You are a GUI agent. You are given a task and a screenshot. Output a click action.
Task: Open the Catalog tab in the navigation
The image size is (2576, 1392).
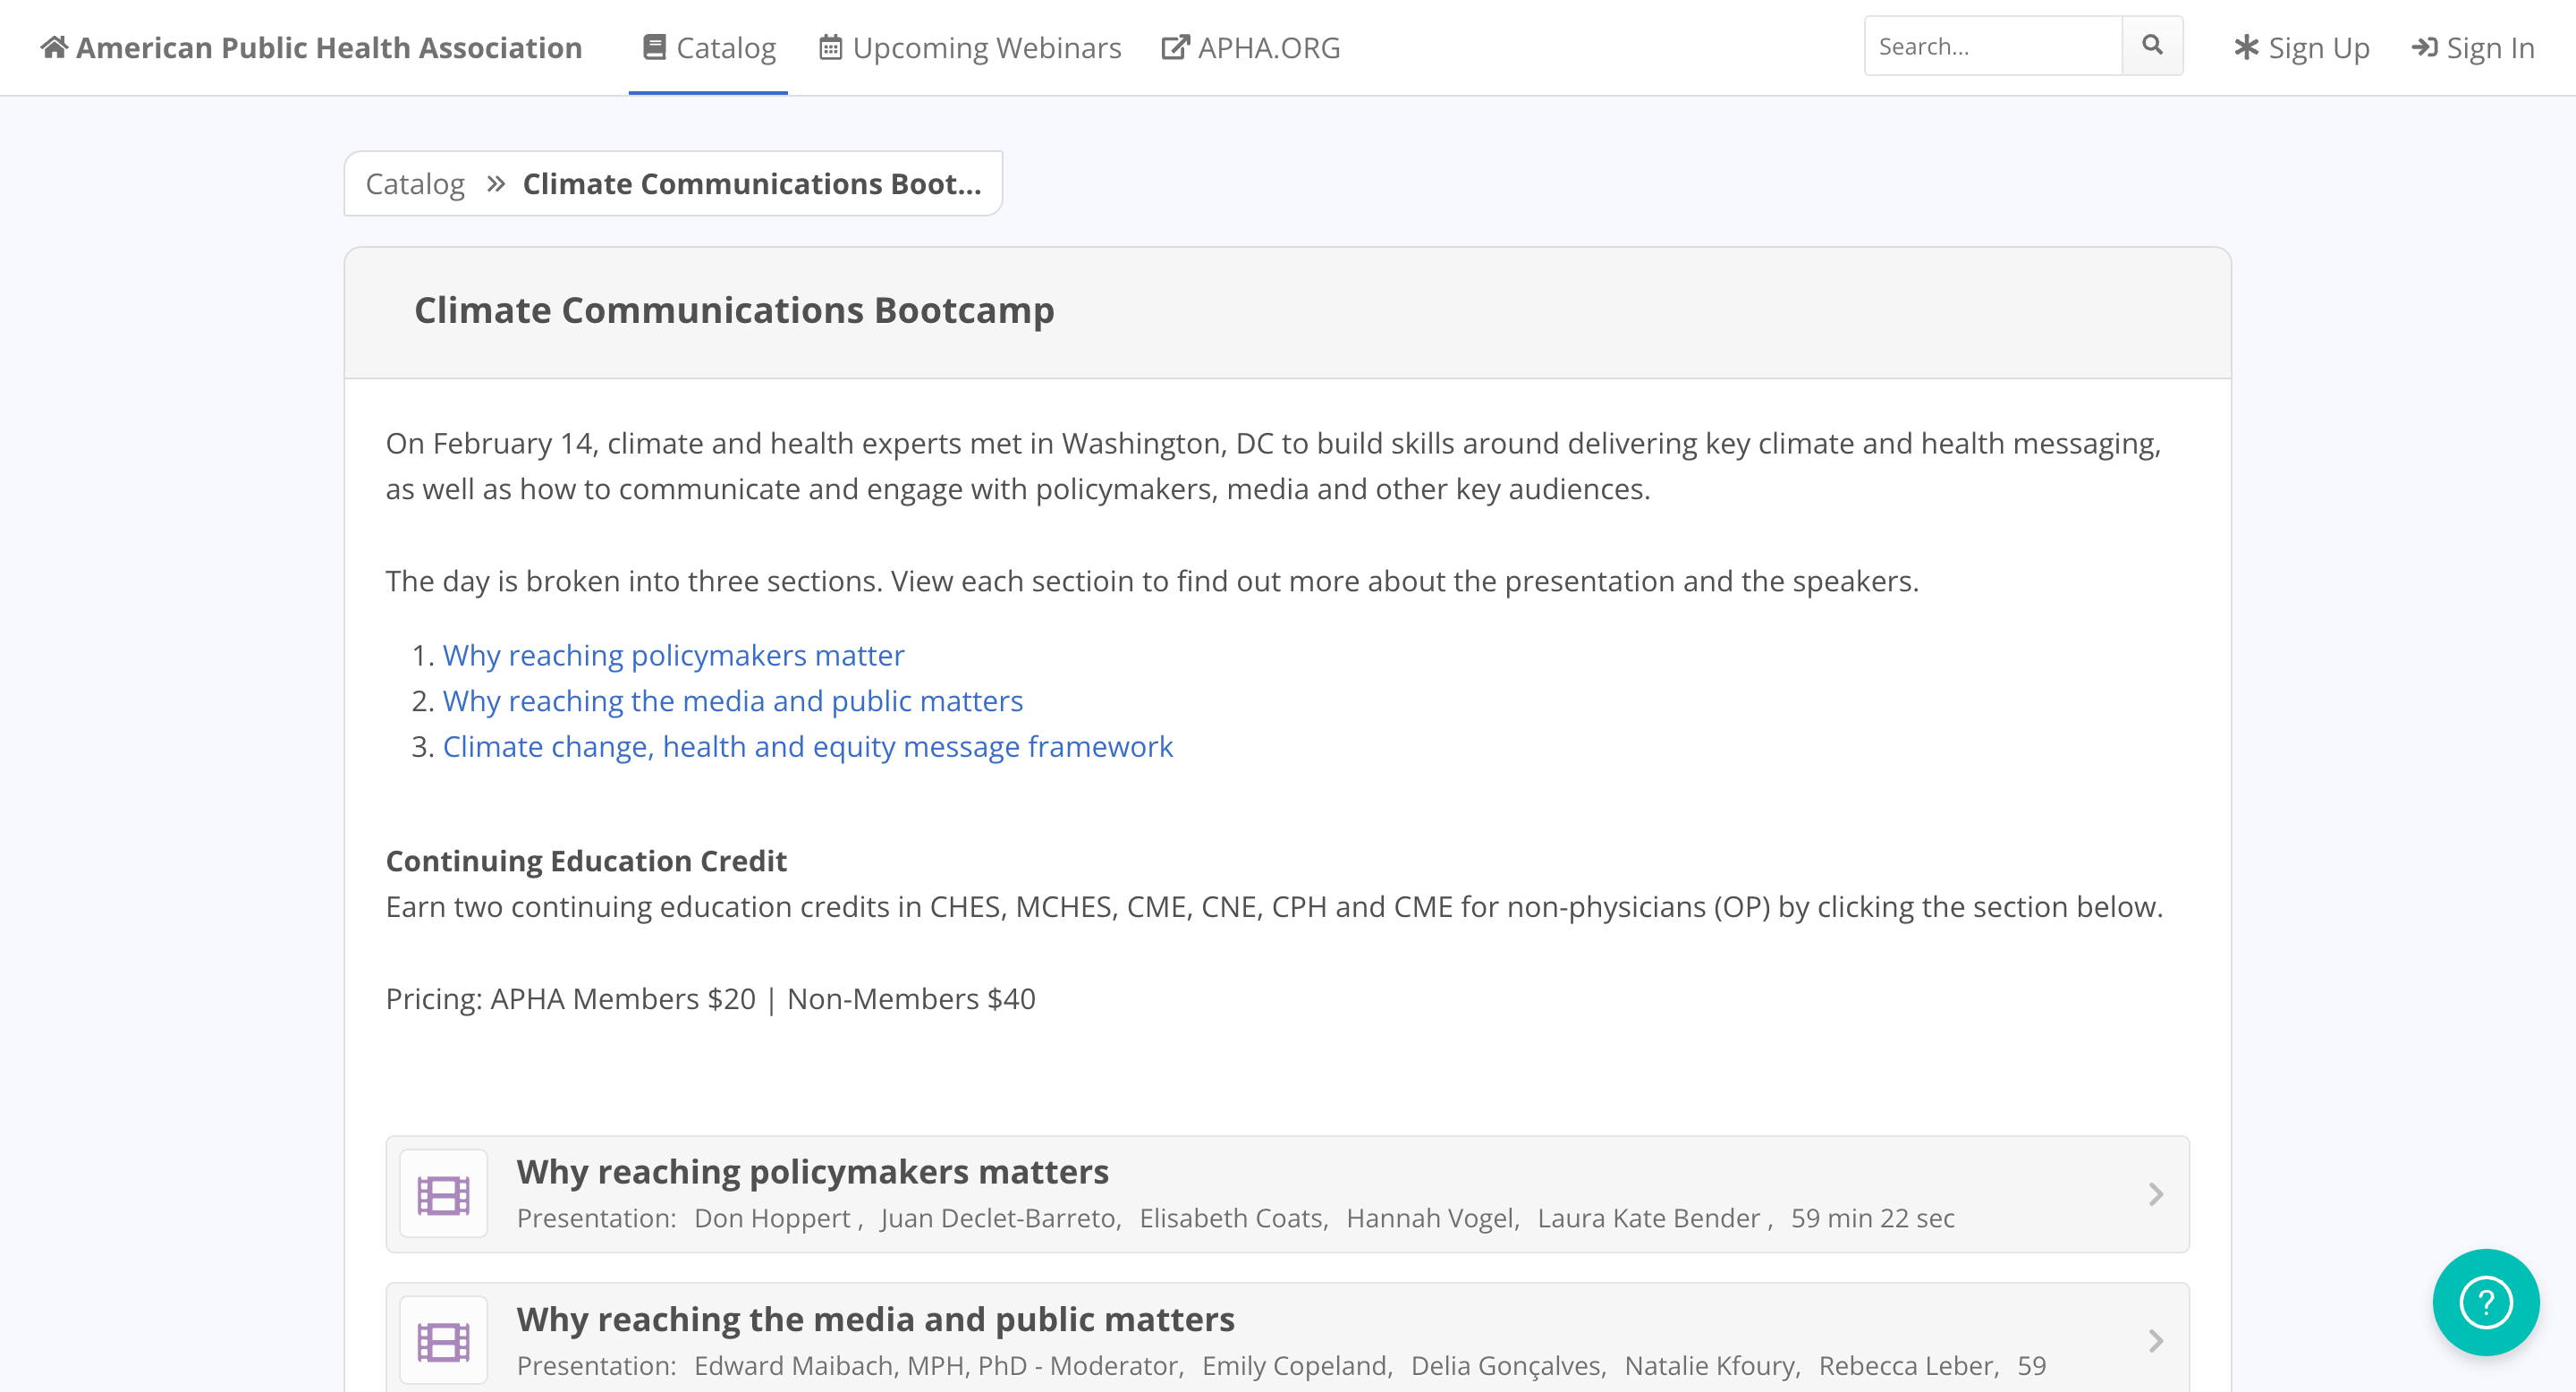708,47
